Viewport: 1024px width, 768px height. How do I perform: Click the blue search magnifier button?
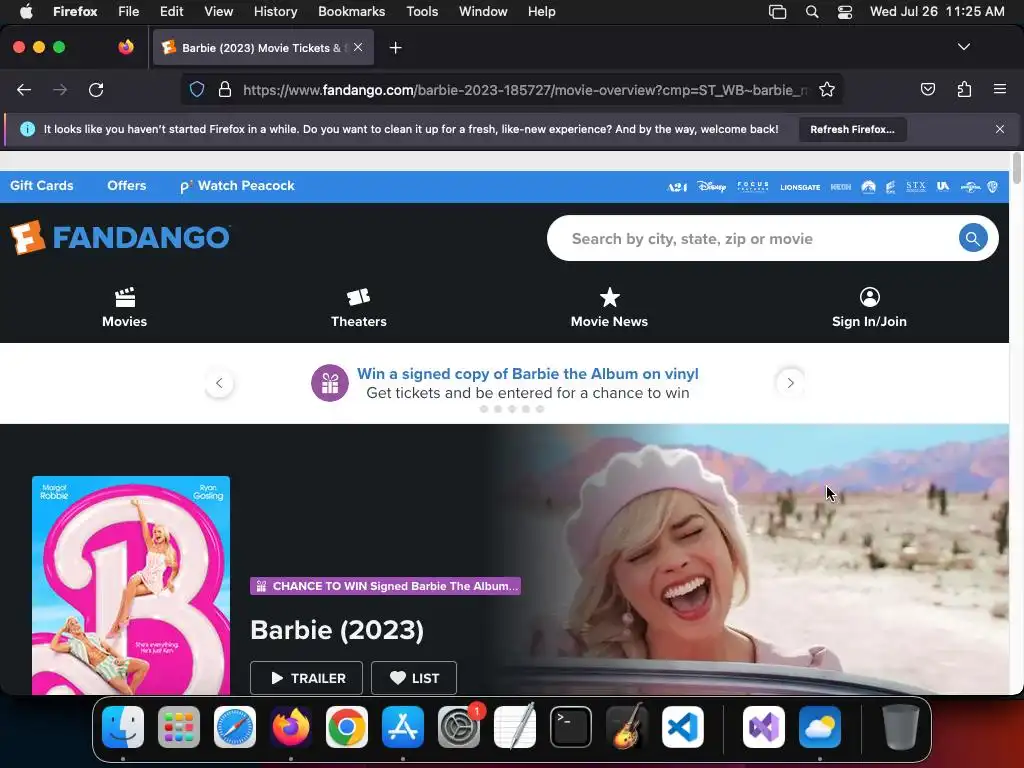[x=972, y=238]
